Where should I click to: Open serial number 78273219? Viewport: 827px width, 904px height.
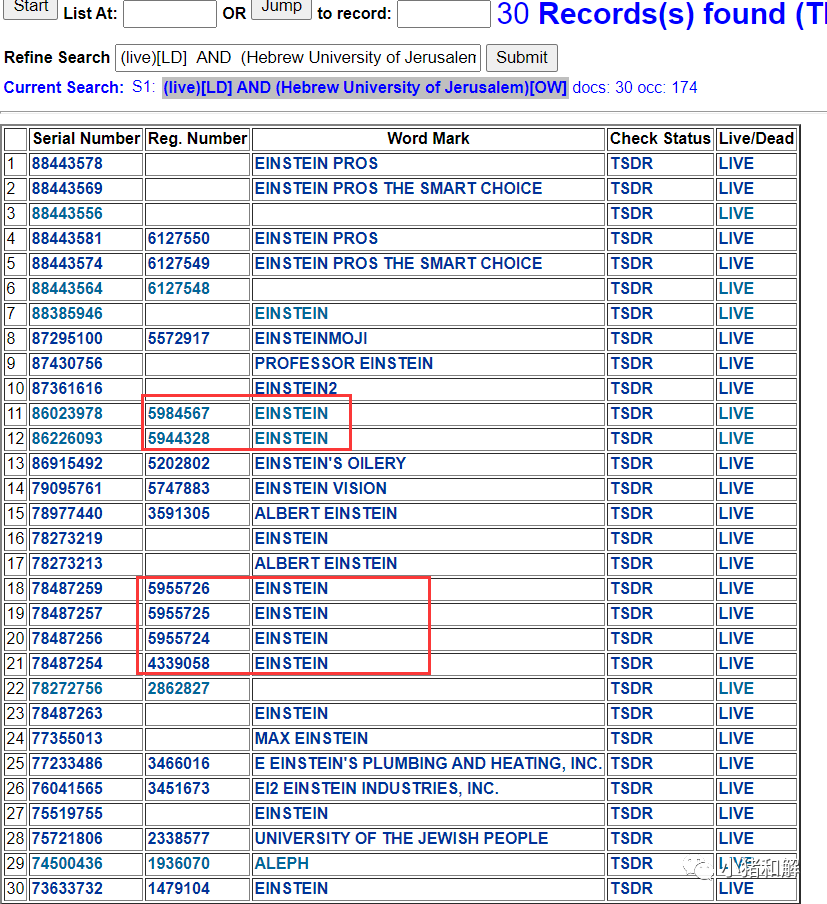[x=67, y=538]
